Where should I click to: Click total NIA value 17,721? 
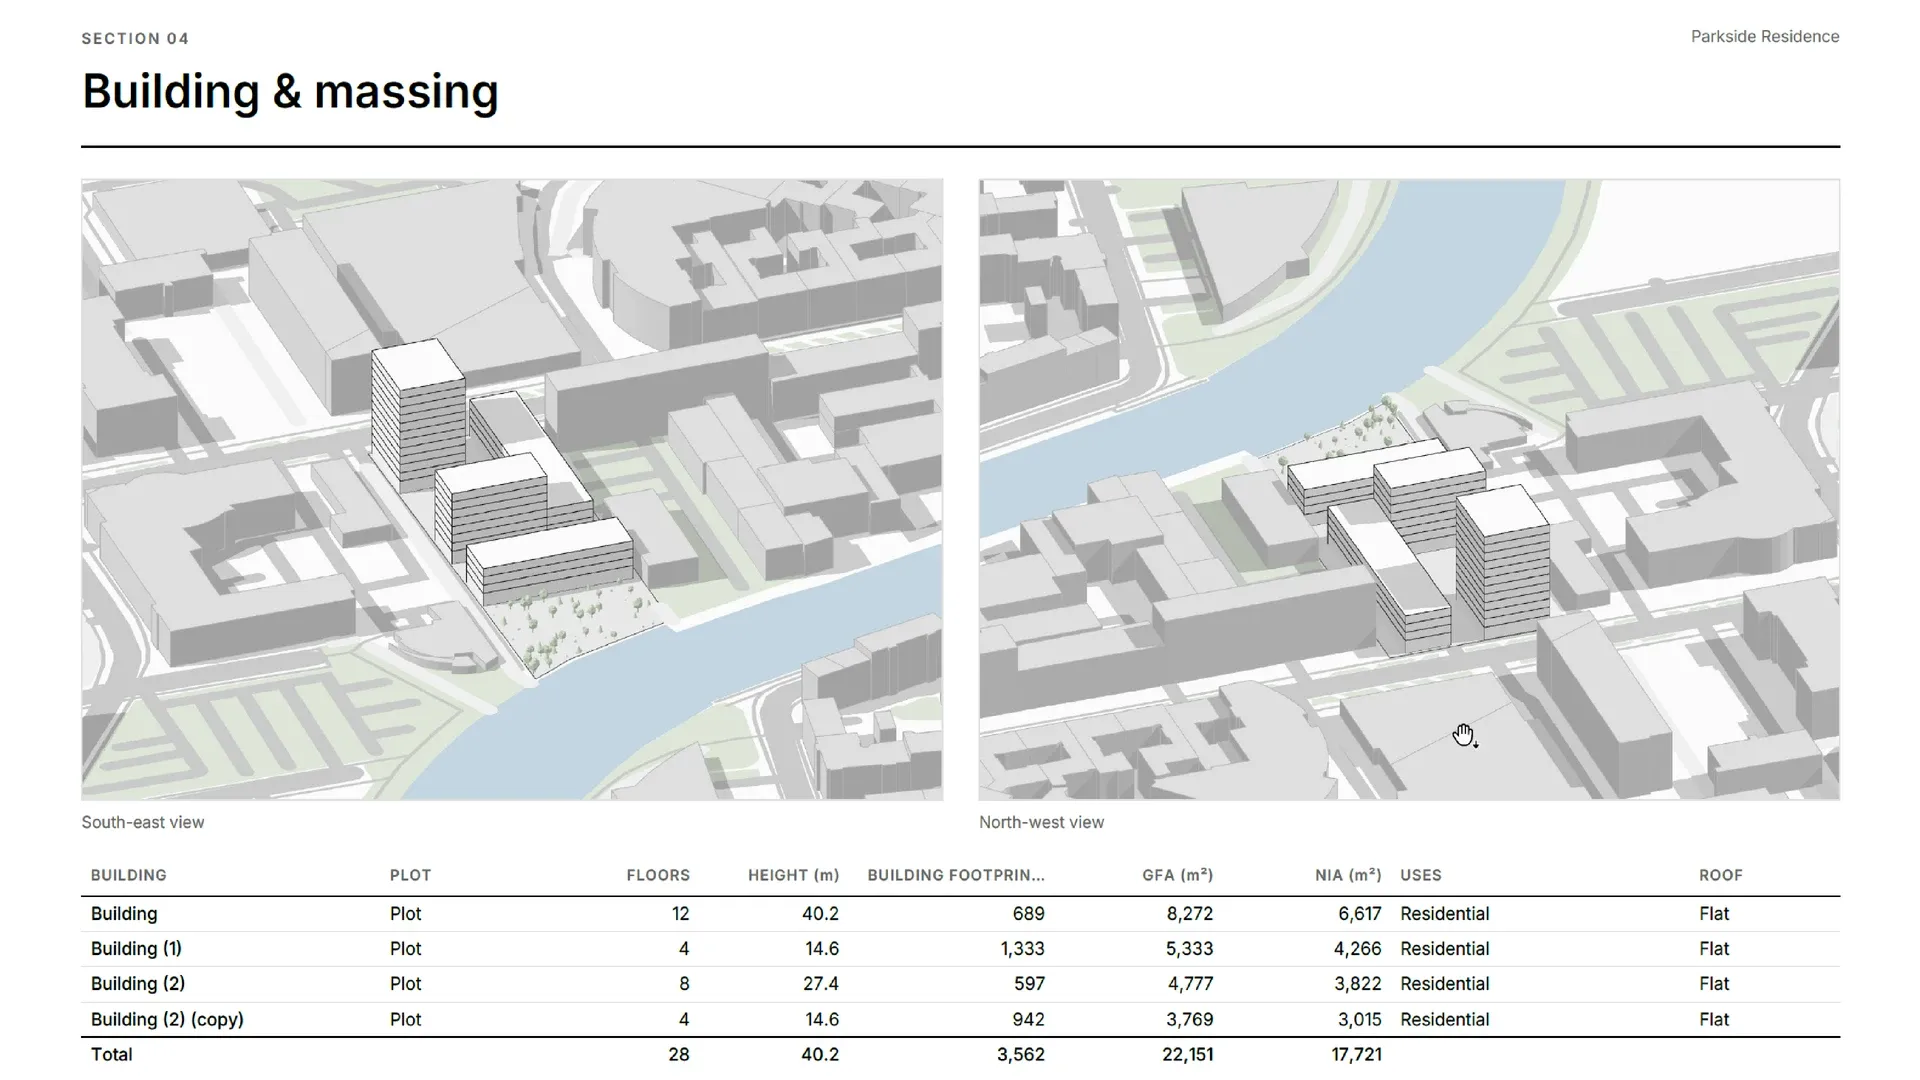pos(1356,1055)
